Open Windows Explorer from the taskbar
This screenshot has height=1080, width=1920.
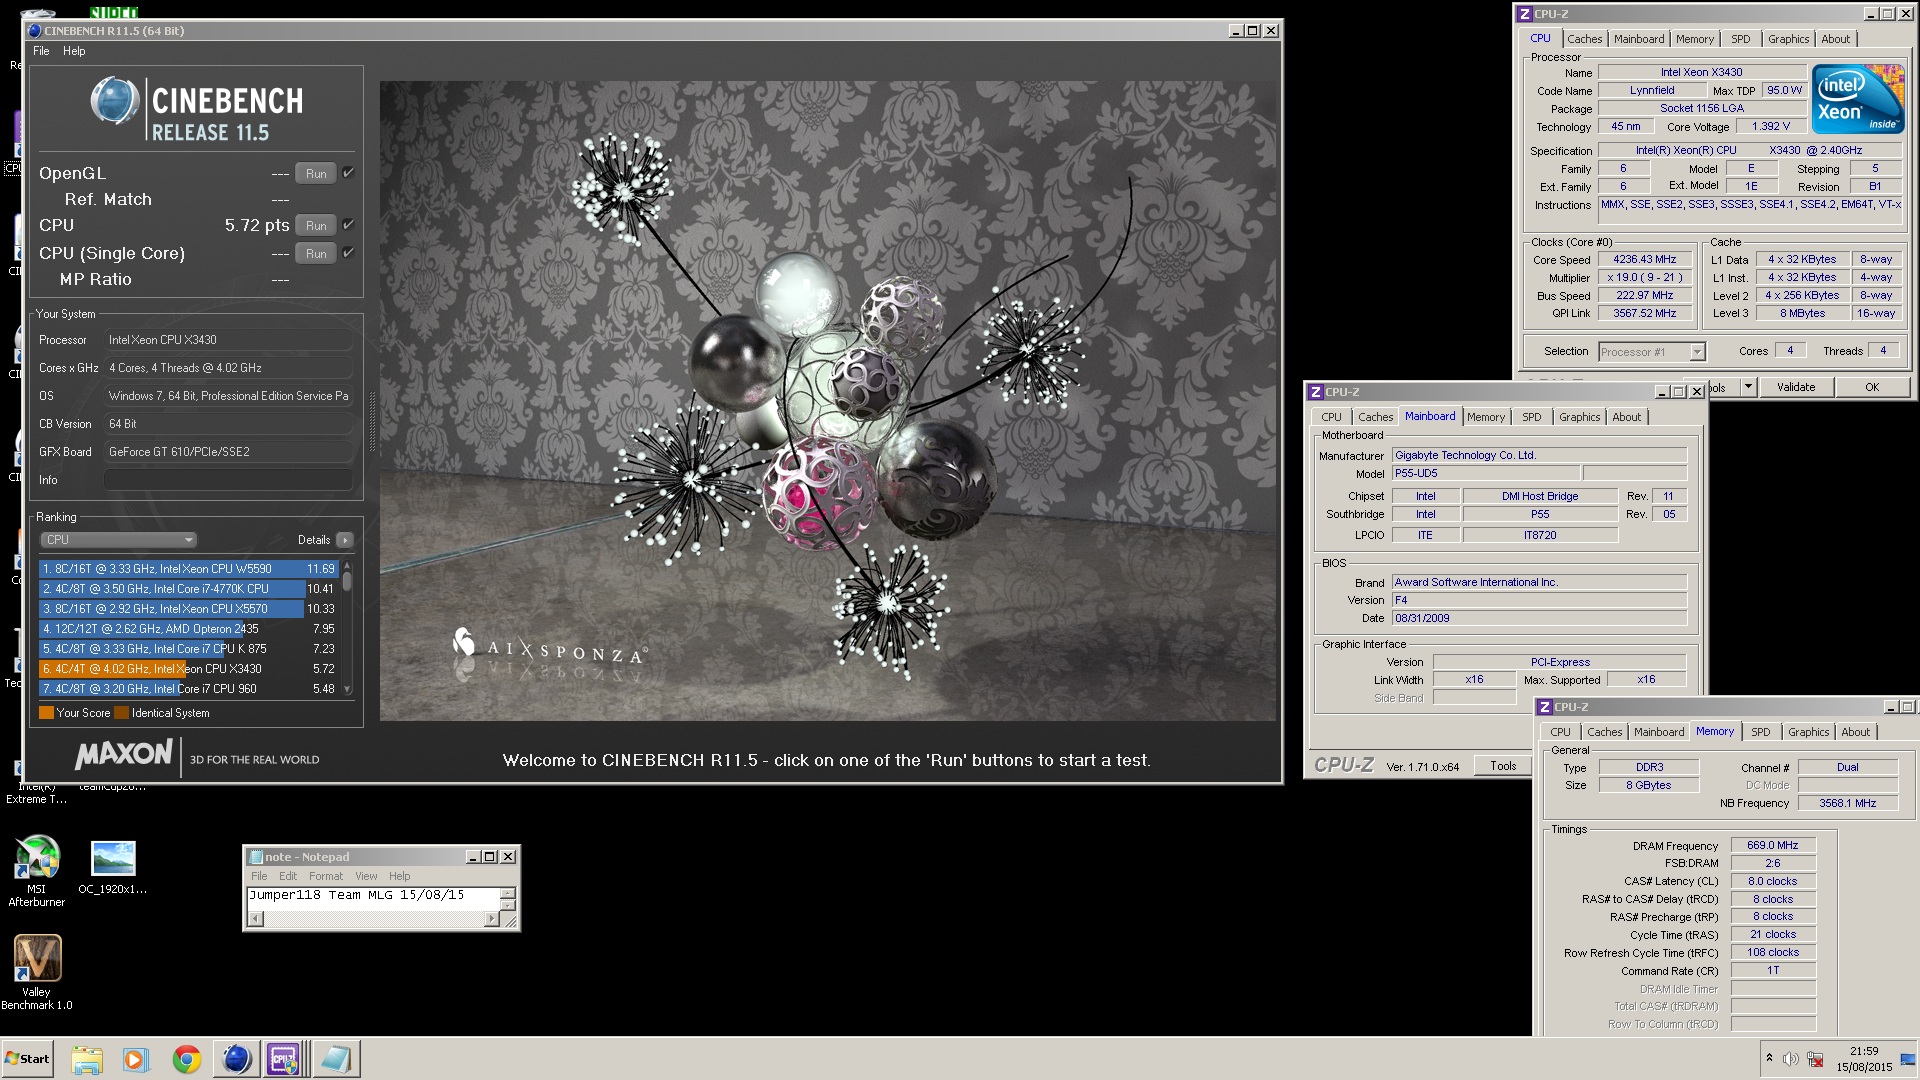coord(87,1058)
